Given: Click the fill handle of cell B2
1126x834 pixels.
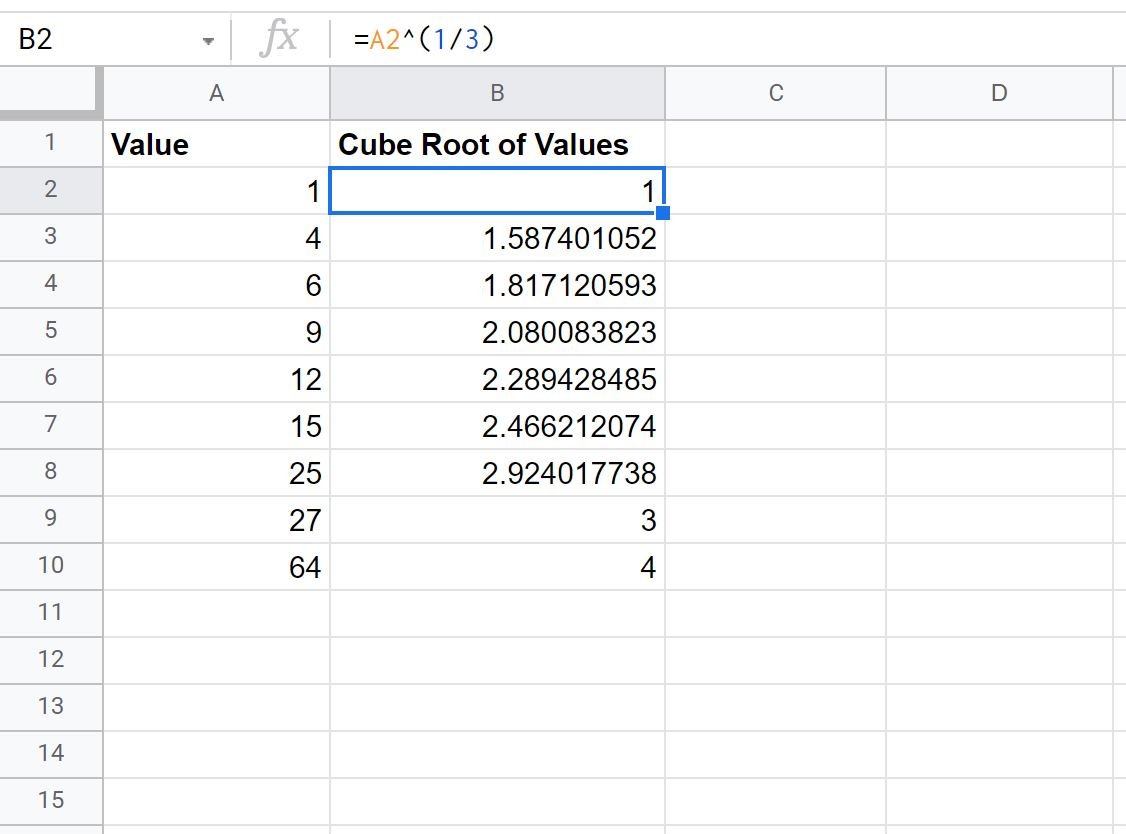Looking at the screenshot, I should tap(663, 213).
